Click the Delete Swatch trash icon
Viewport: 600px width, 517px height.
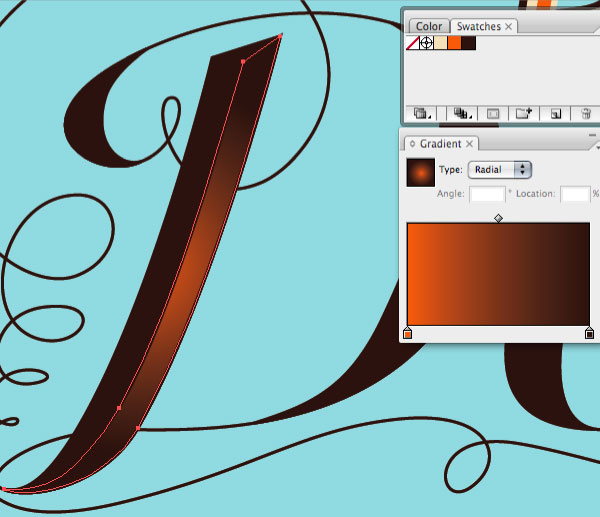[586, 114]
